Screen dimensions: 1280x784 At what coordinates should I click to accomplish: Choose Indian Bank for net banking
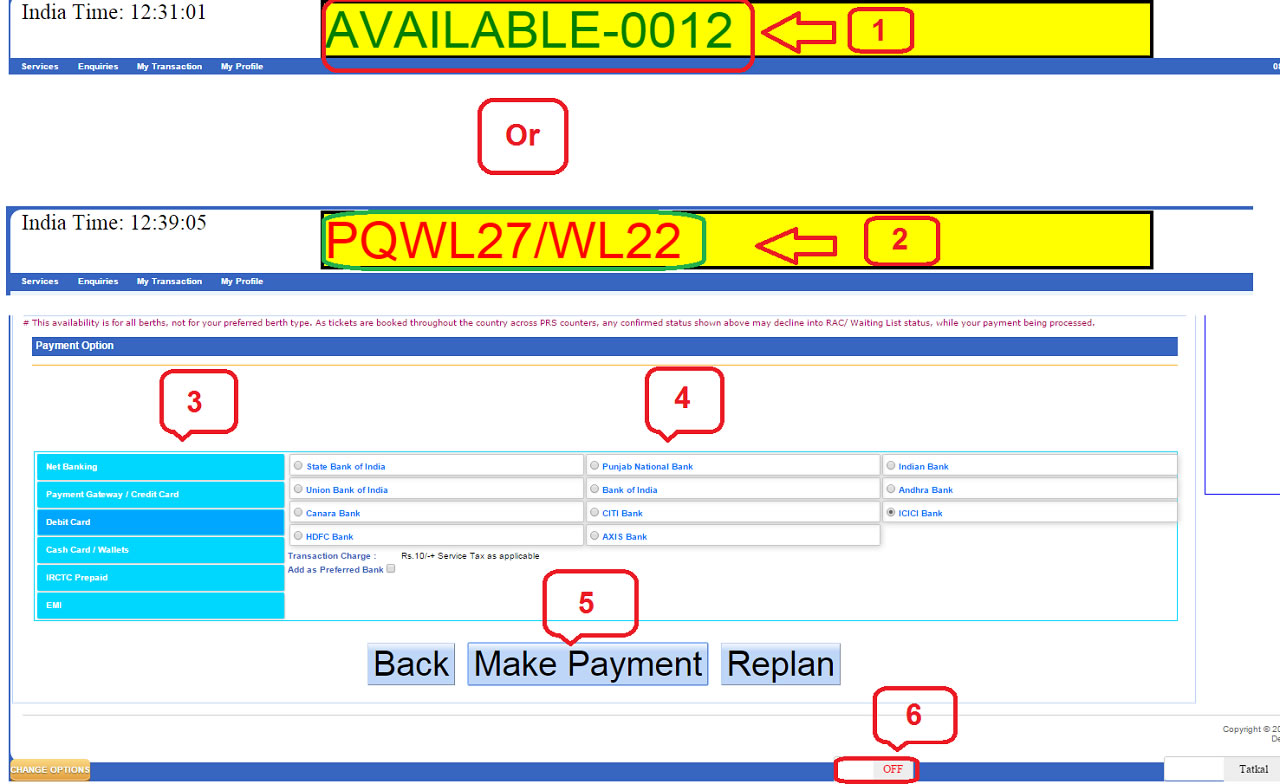point(891,465)
